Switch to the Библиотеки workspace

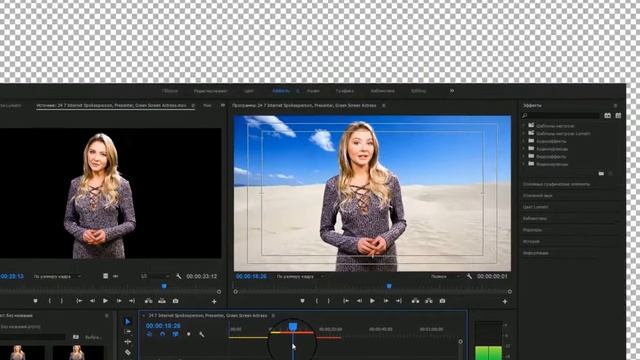383,91
